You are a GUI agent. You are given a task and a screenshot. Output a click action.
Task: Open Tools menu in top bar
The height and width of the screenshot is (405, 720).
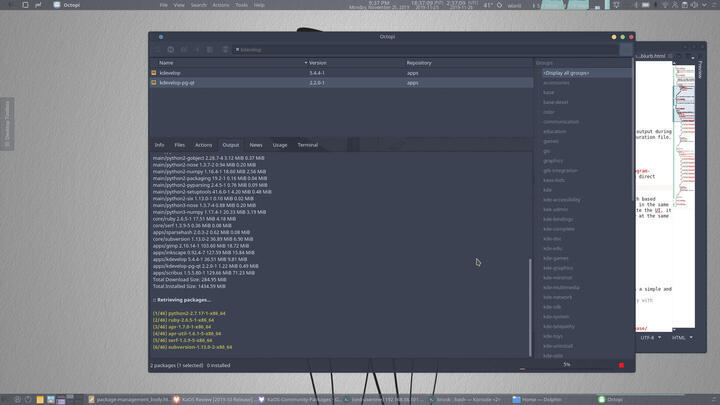point(242,5)
